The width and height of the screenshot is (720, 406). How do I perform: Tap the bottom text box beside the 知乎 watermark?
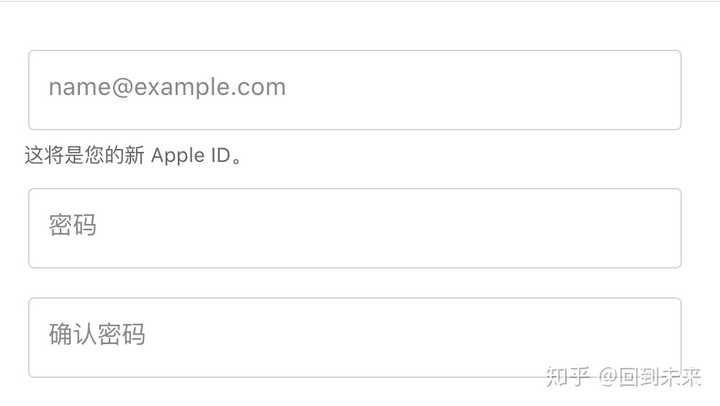pyautogui.click(x=300, y=336)
